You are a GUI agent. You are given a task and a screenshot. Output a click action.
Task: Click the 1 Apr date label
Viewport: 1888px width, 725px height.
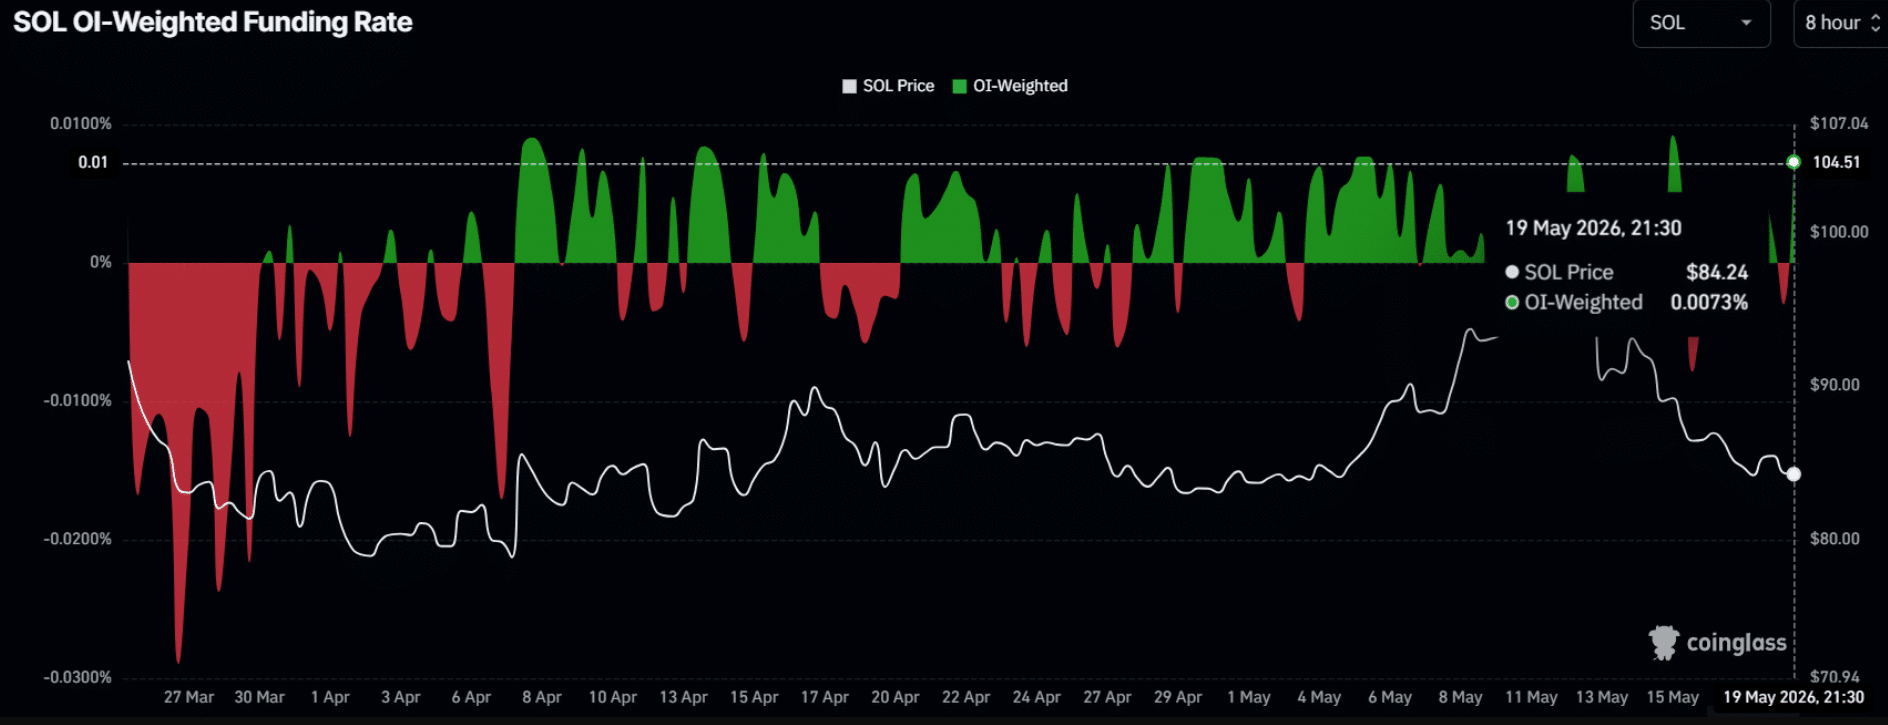(x=330, y=697)
